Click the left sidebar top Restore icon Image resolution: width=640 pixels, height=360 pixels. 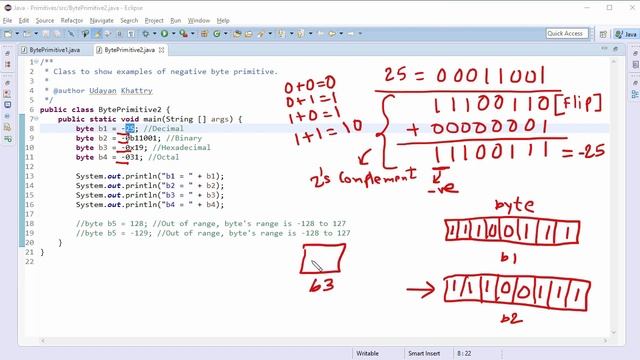[7, 53]
